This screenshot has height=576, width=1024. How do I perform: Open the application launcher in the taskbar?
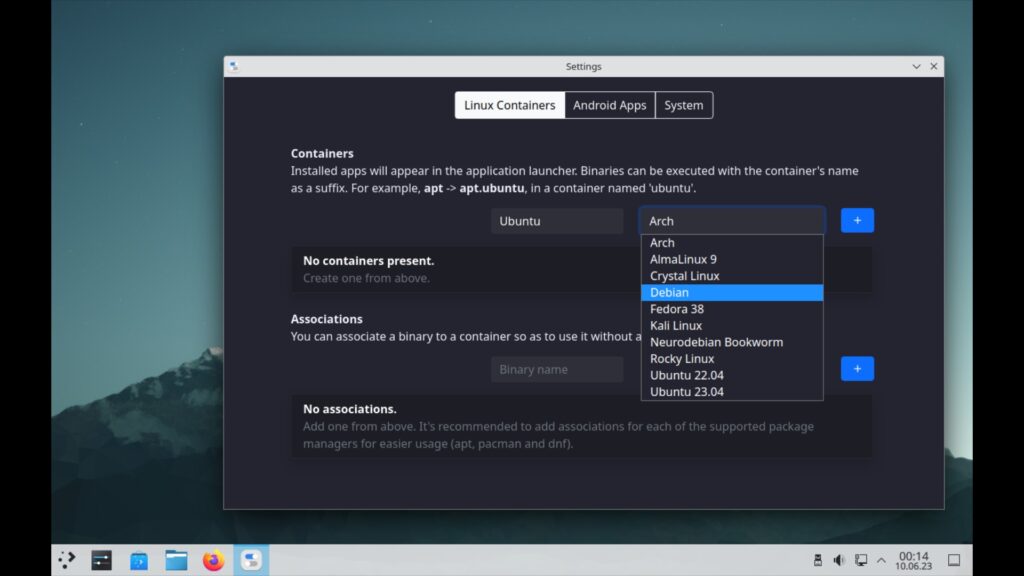tap(67, 560)
